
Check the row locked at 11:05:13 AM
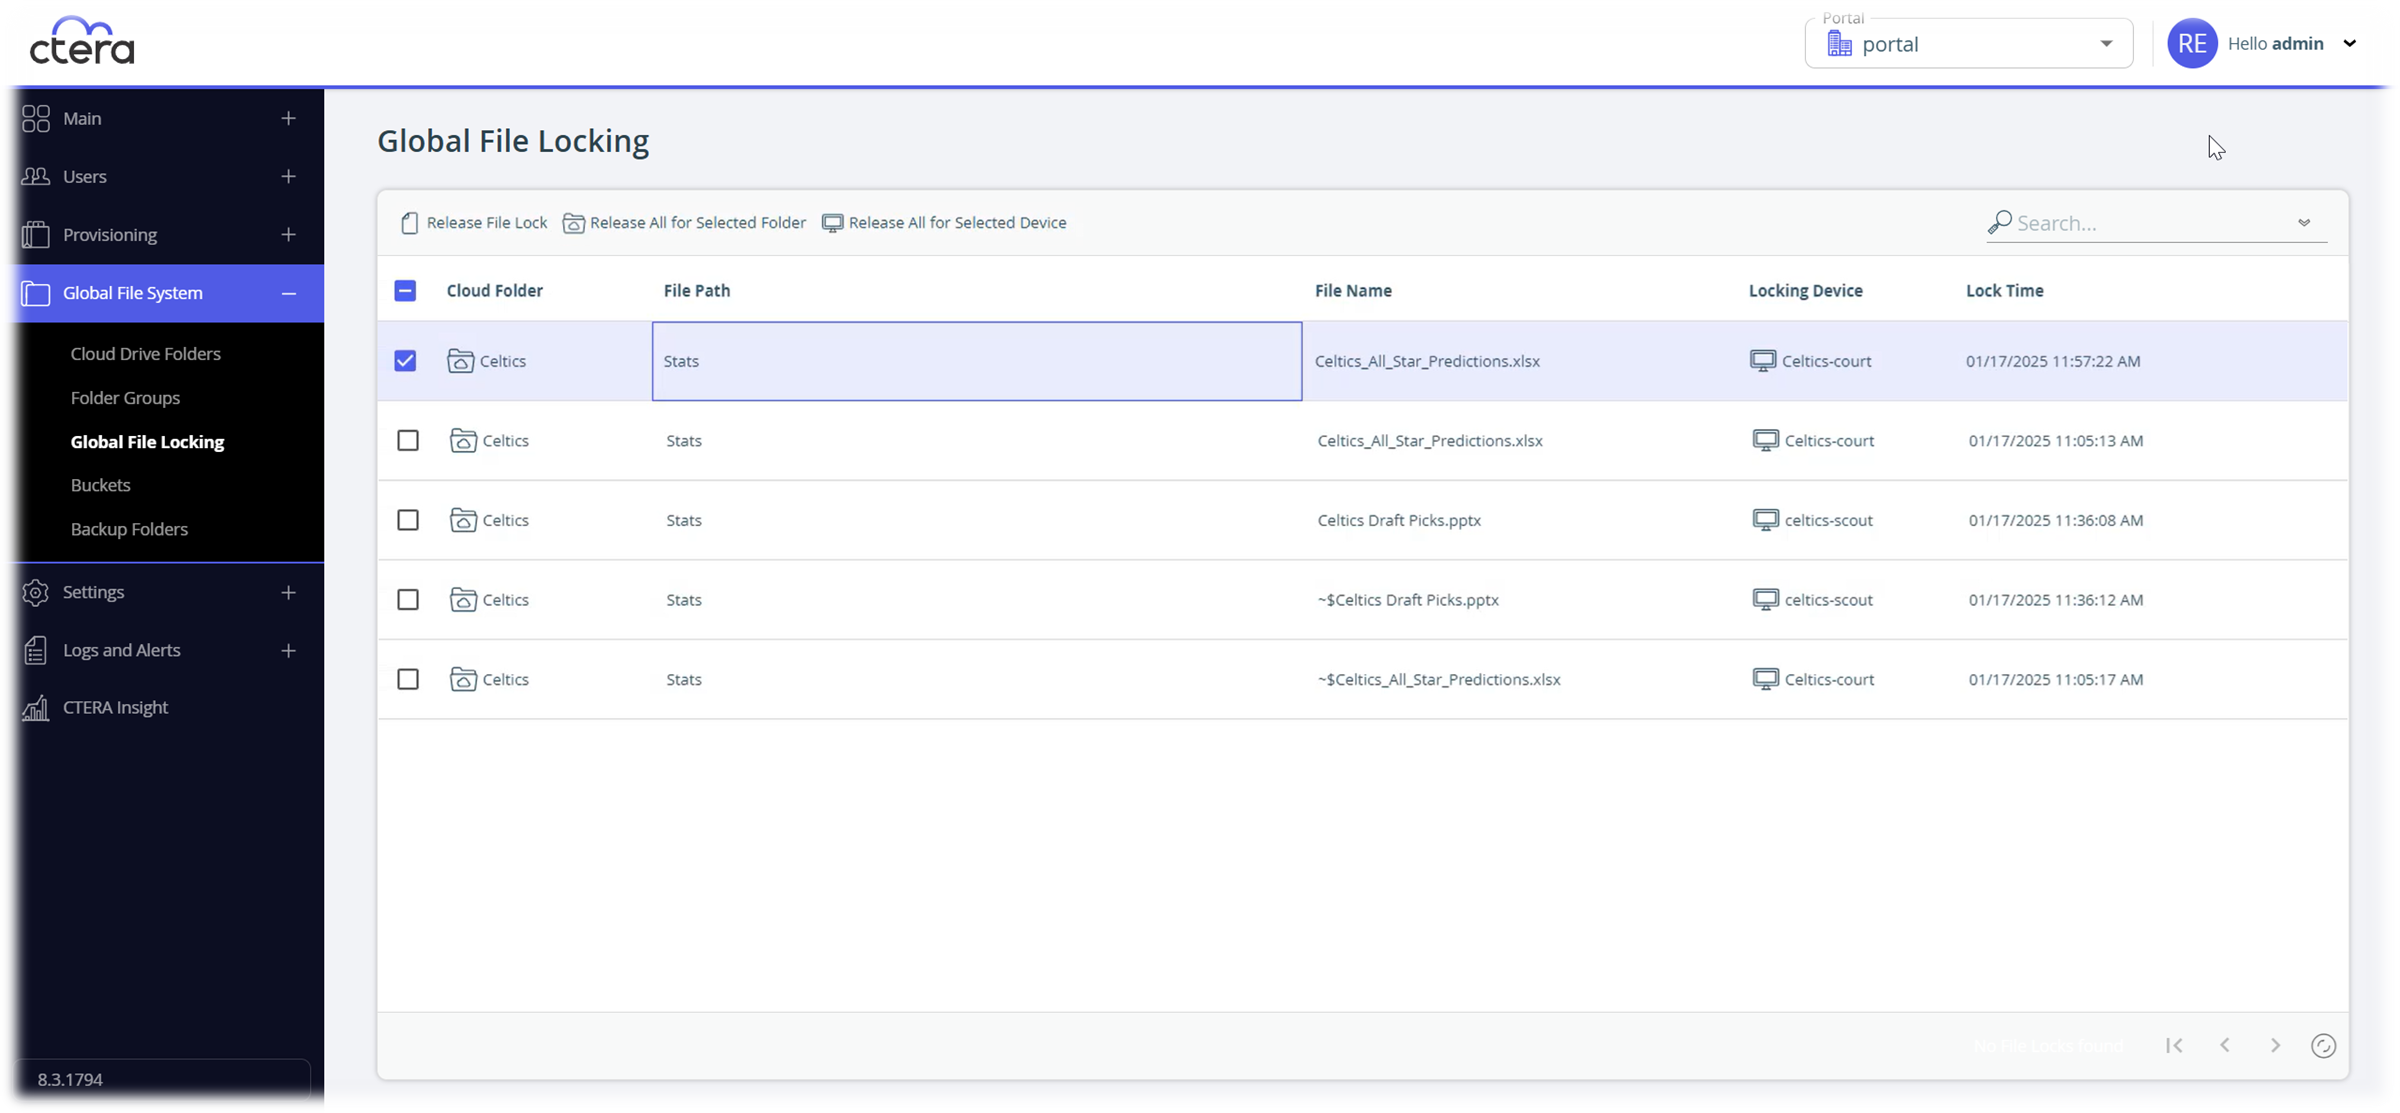(x=408, y=441)
